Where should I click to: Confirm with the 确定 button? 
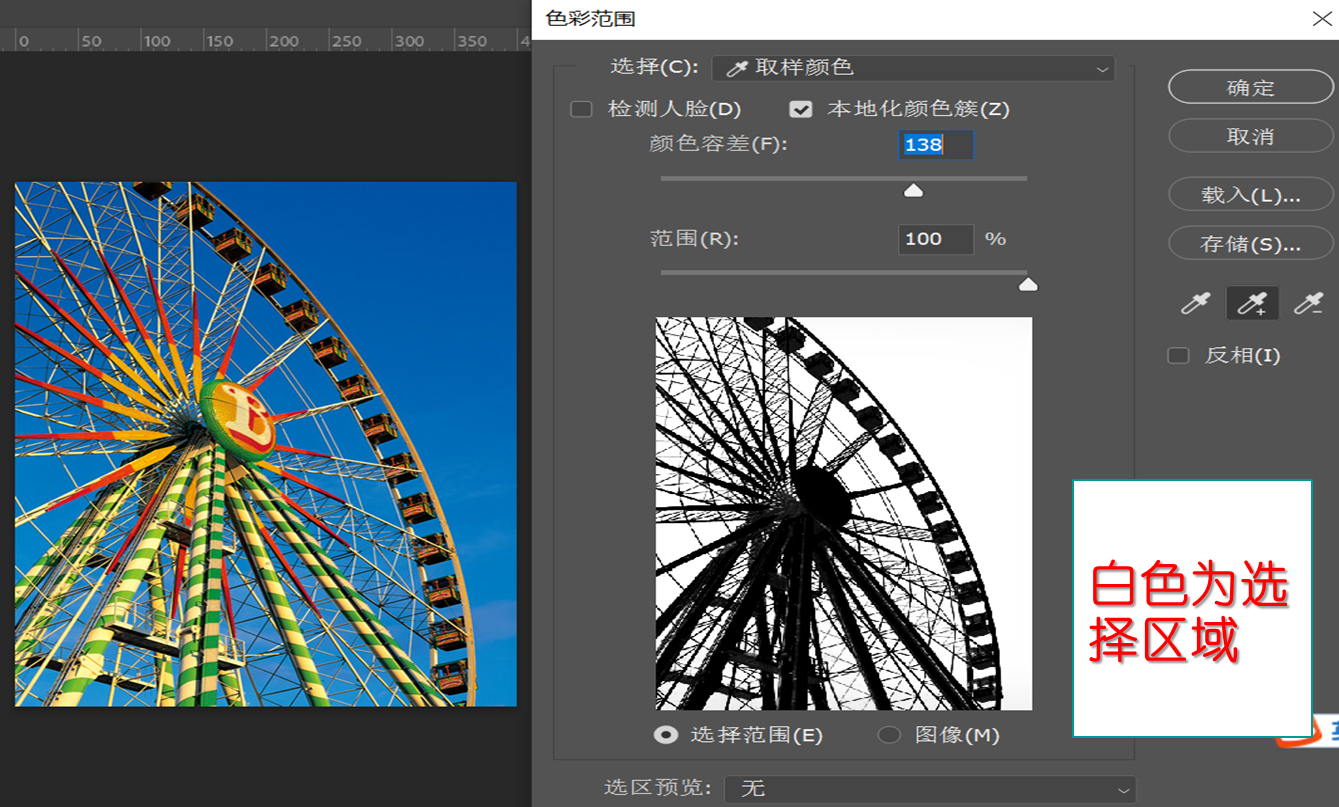click(x=1250, y=87)
